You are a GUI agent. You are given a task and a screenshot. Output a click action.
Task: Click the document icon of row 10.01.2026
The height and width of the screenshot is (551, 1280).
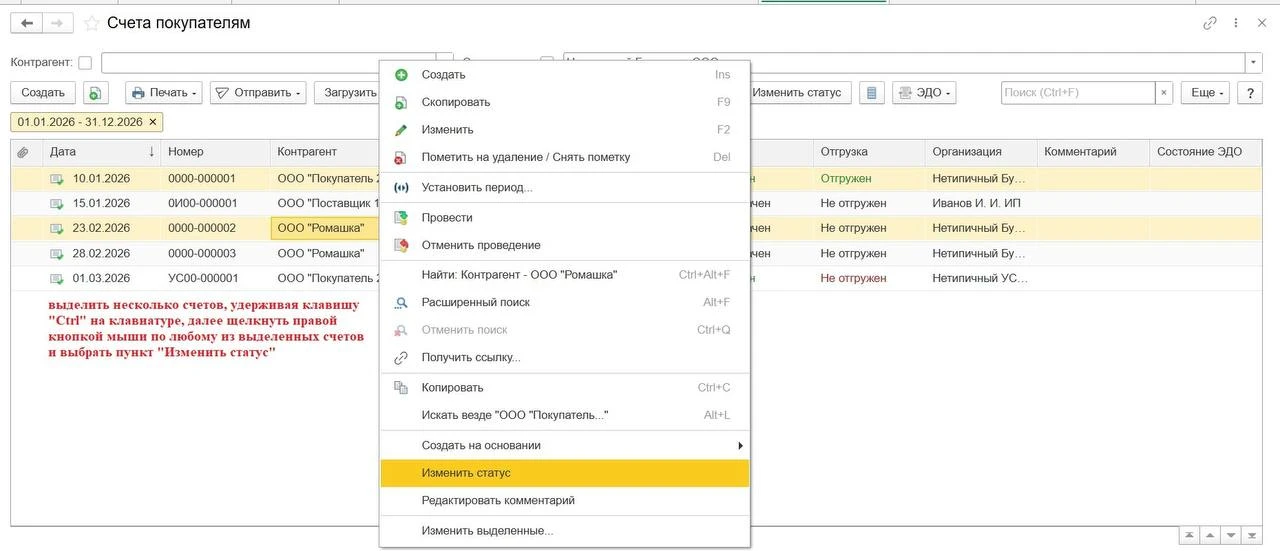click(57, 179)
